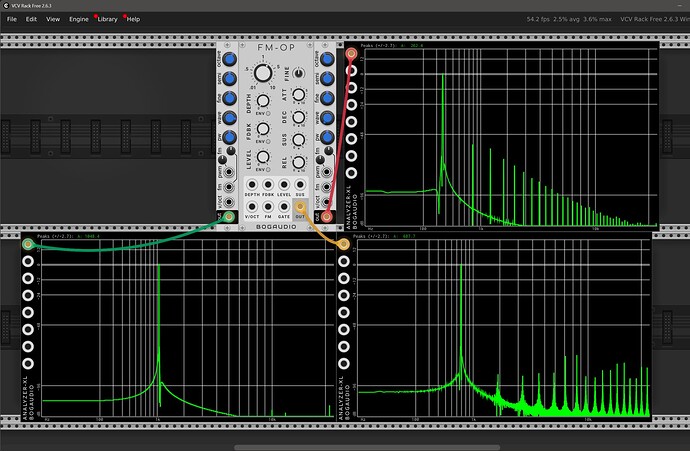Image resolution: width=690 pixels, height=451 pixels.
Task: Click bottom input jack on lower-left Analyzer-XL
Action: pyautogui.click(x=28, y=364)
